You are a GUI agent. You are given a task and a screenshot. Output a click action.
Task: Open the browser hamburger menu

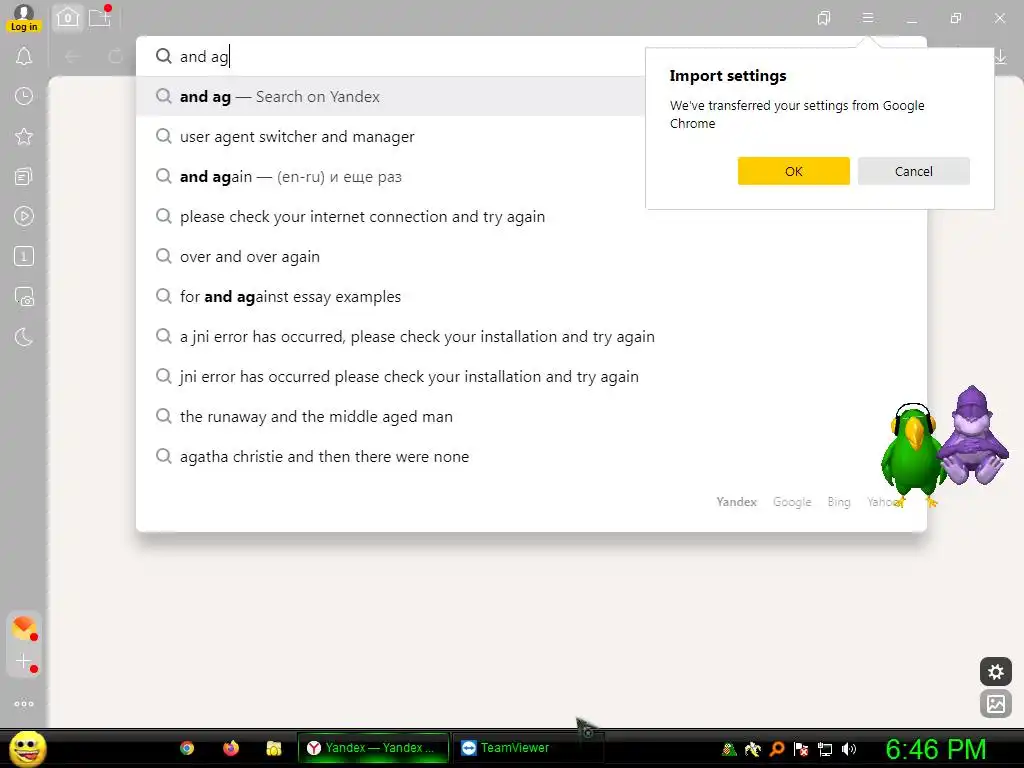click(868, 18)
